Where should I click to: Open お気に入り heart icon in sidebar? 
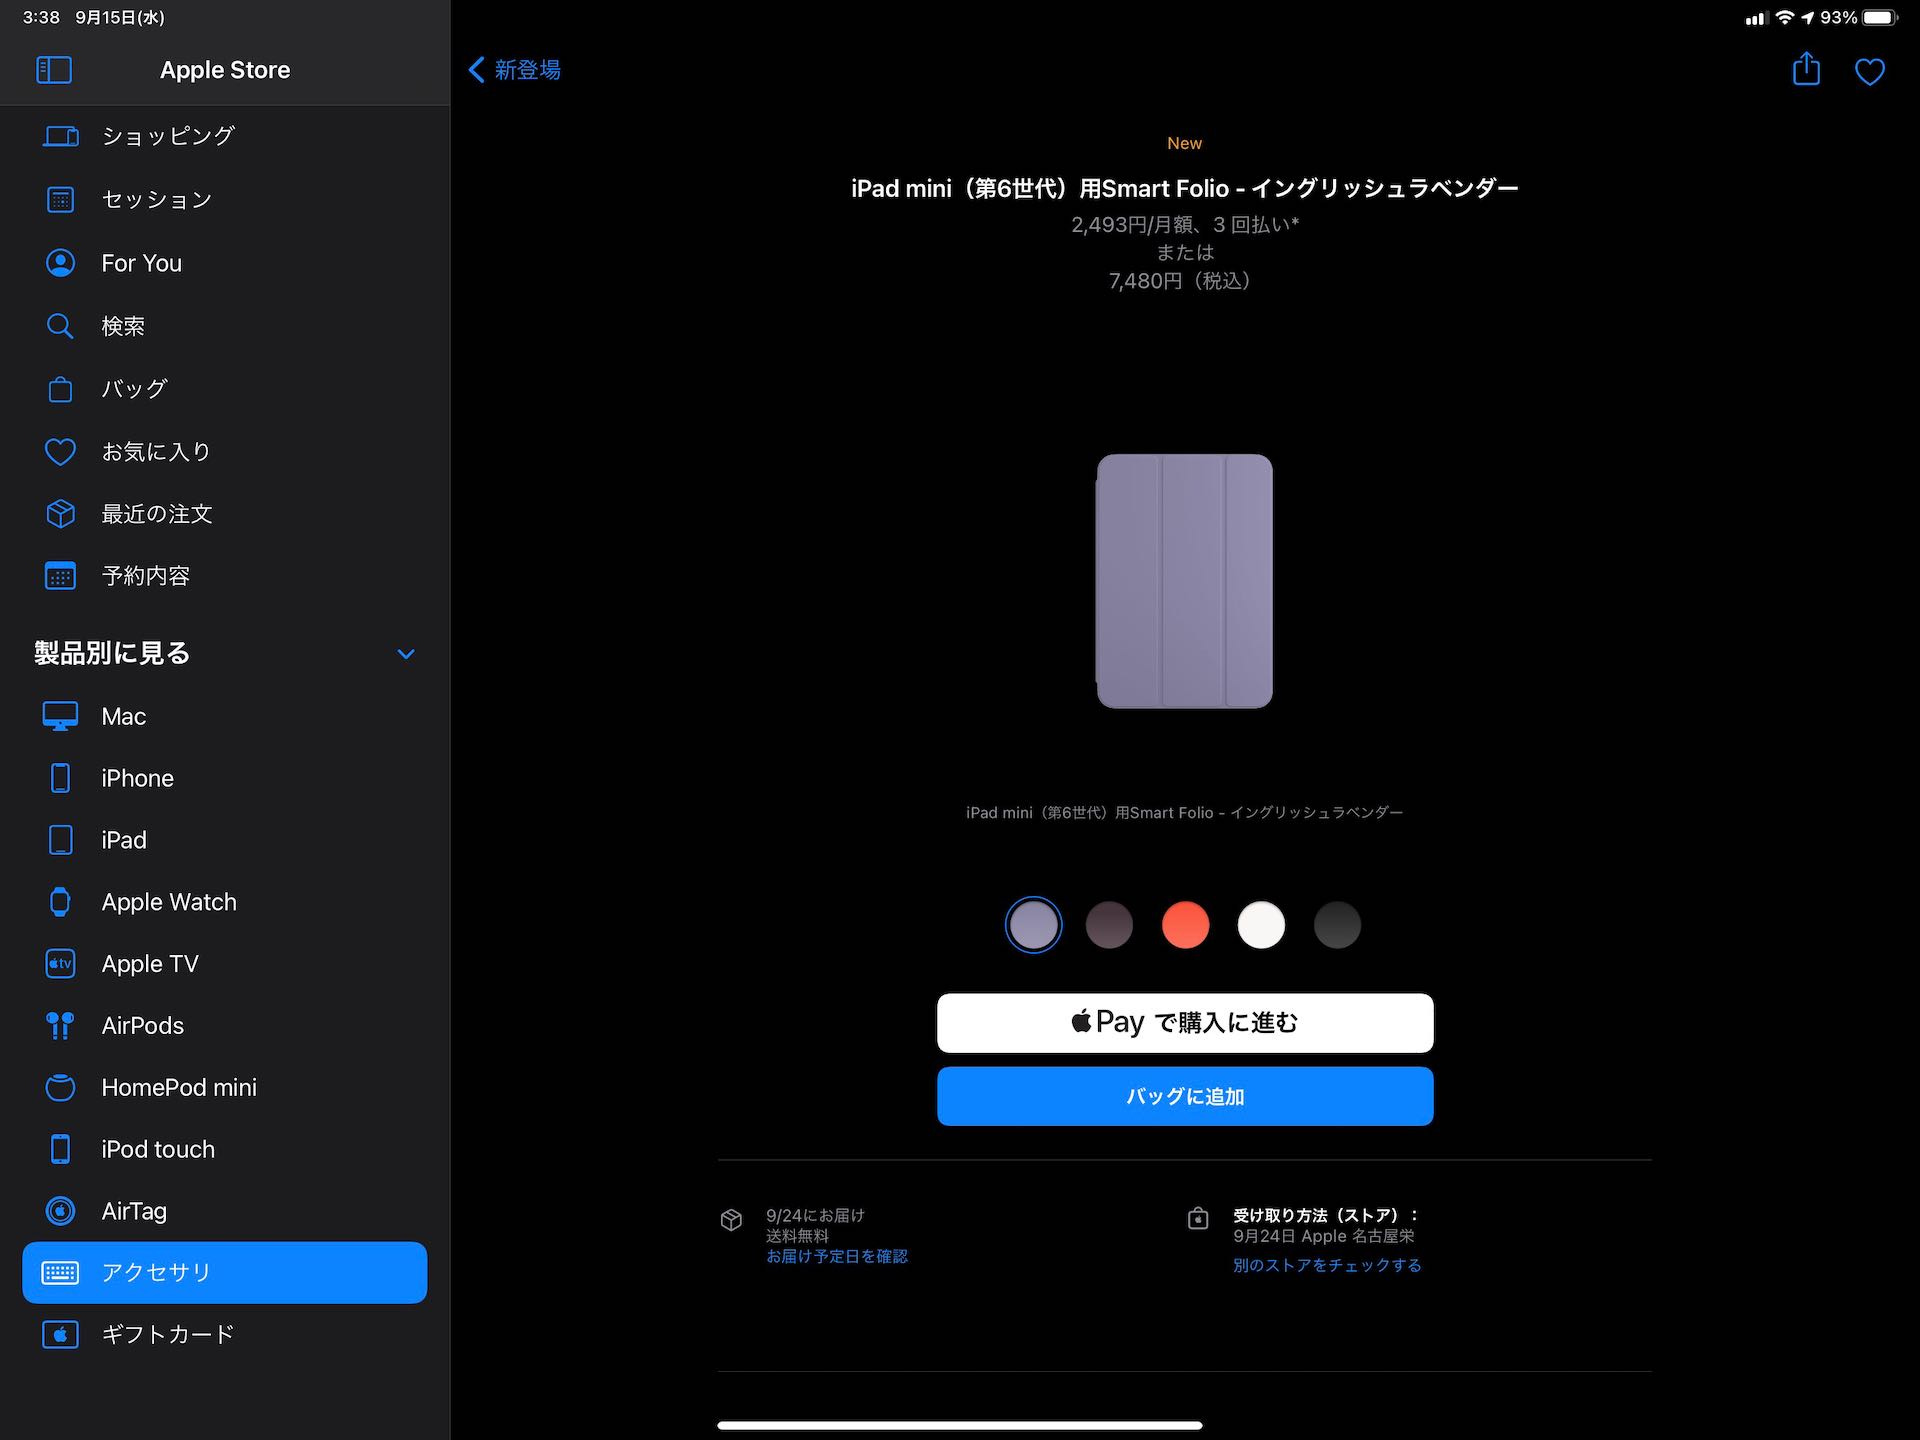pyautogui.click(x=60, y=452)
